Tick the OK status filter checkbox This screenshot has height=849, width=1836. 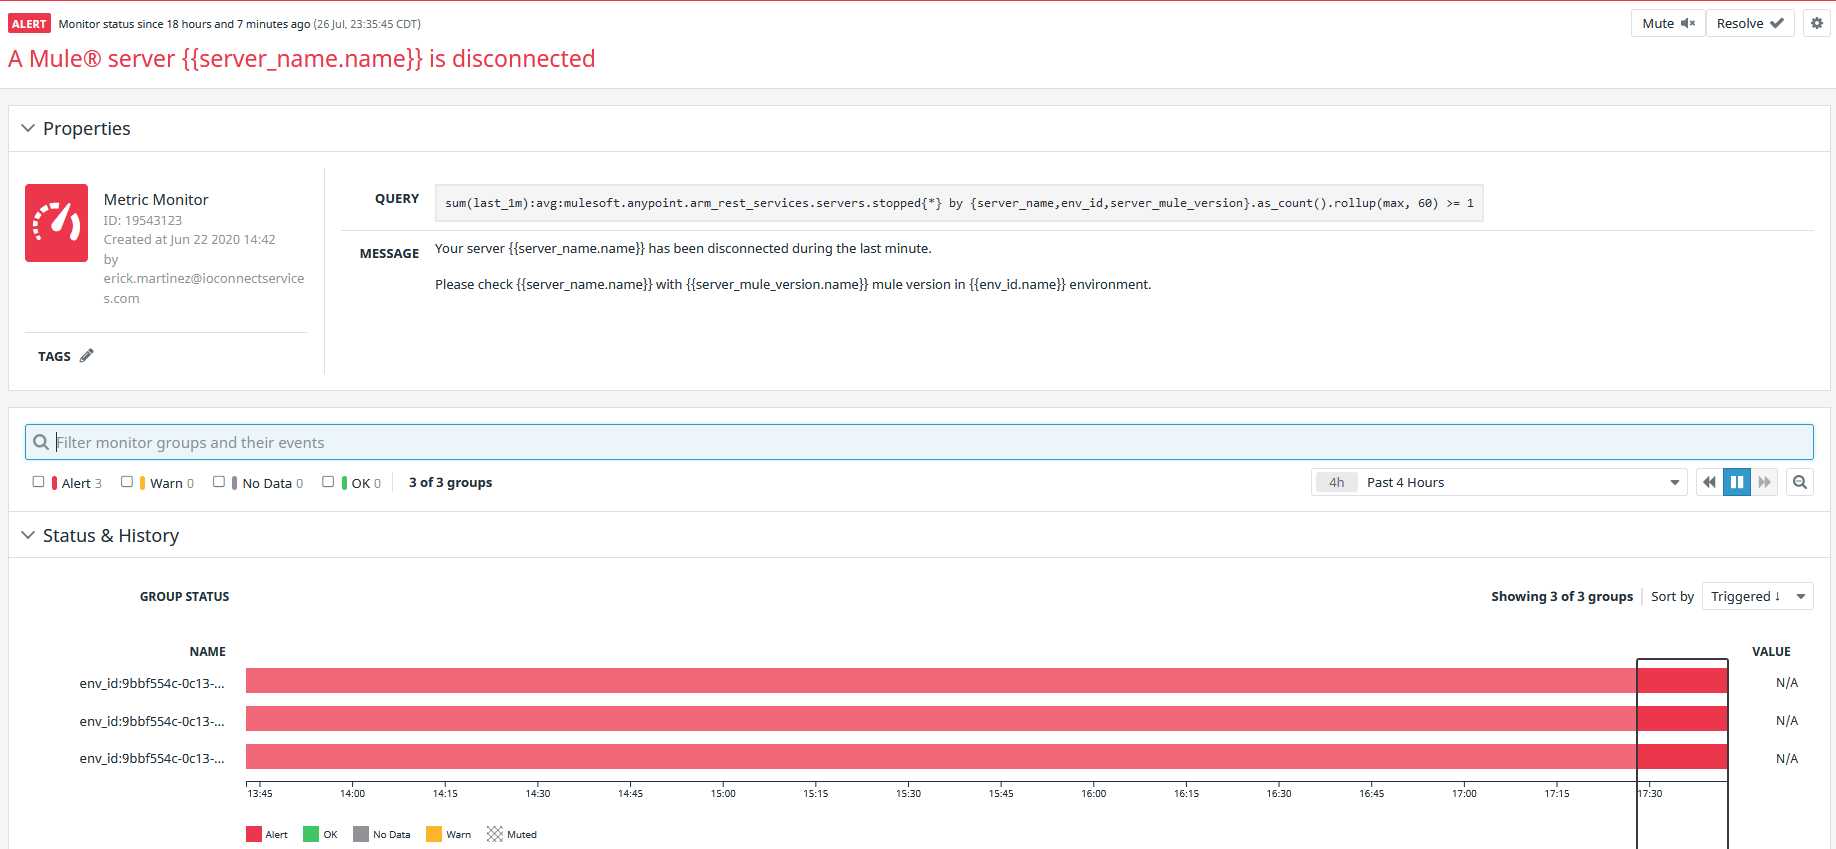328,482
